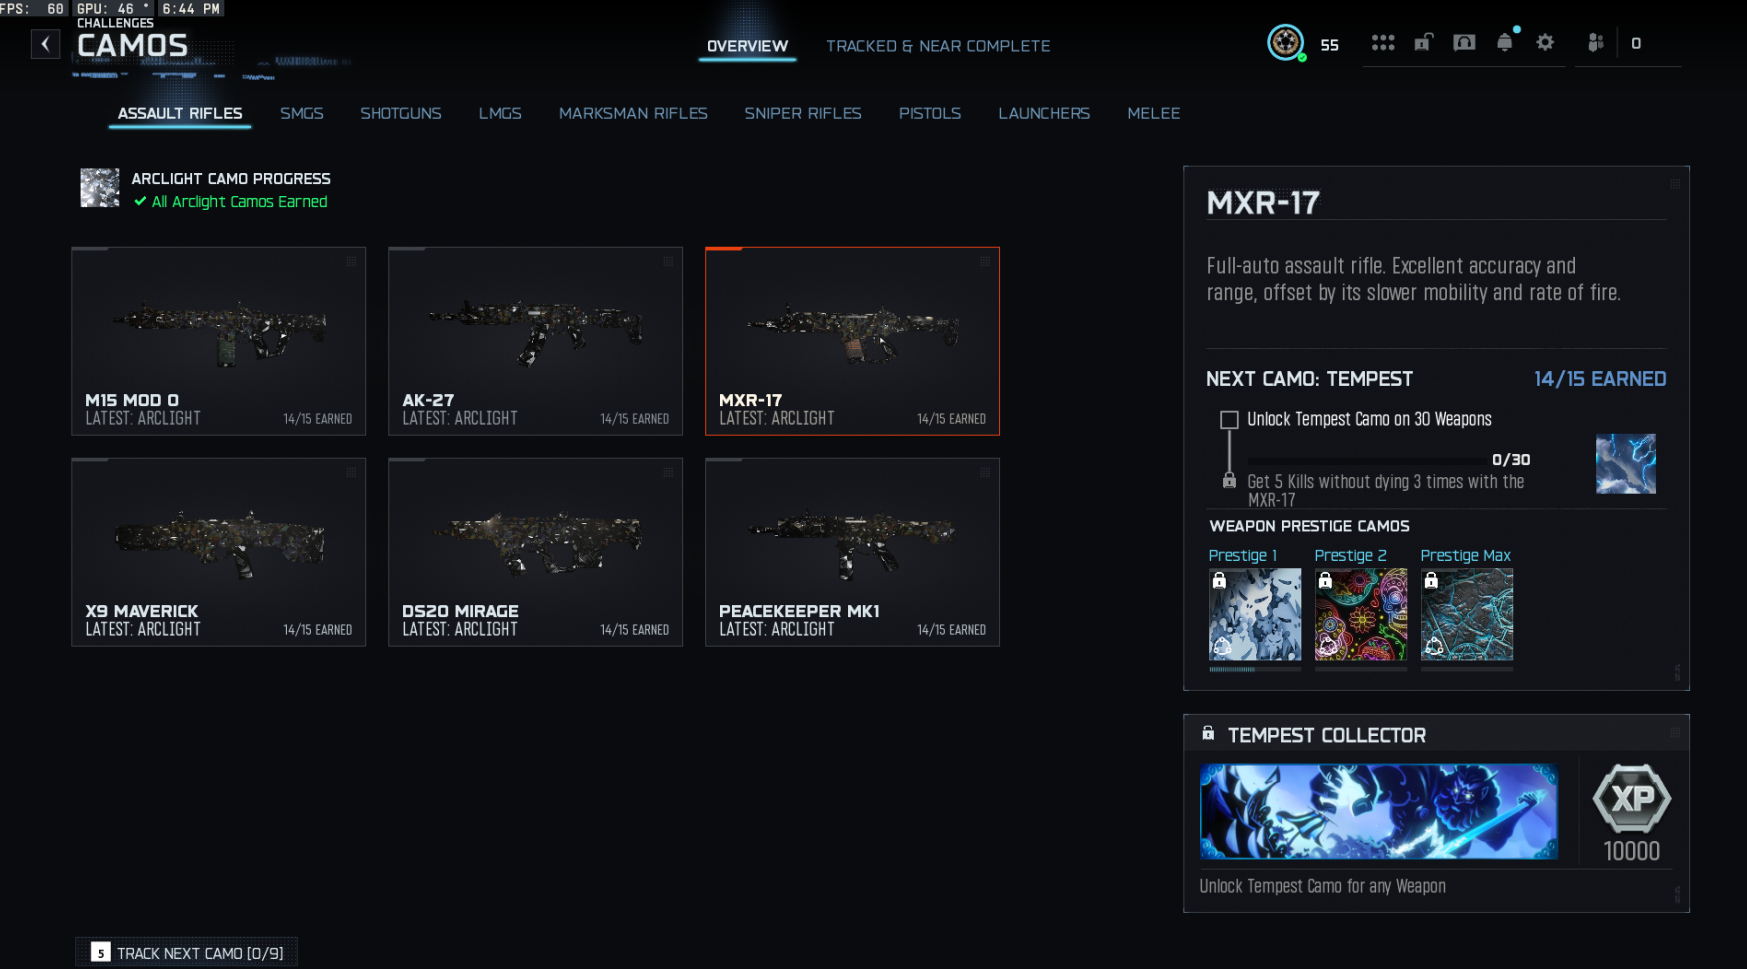Toggle the Unlock Tempest Camo checkbox
The width and height of the screenshot is (1747, 969).
point(1229,420)
